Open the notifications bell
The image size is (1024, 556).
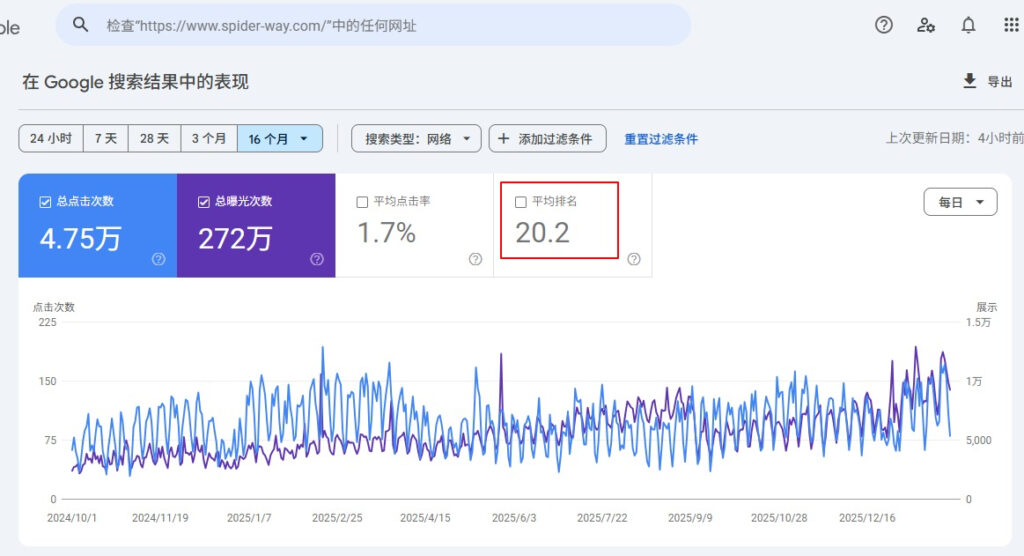click(968, 25)
